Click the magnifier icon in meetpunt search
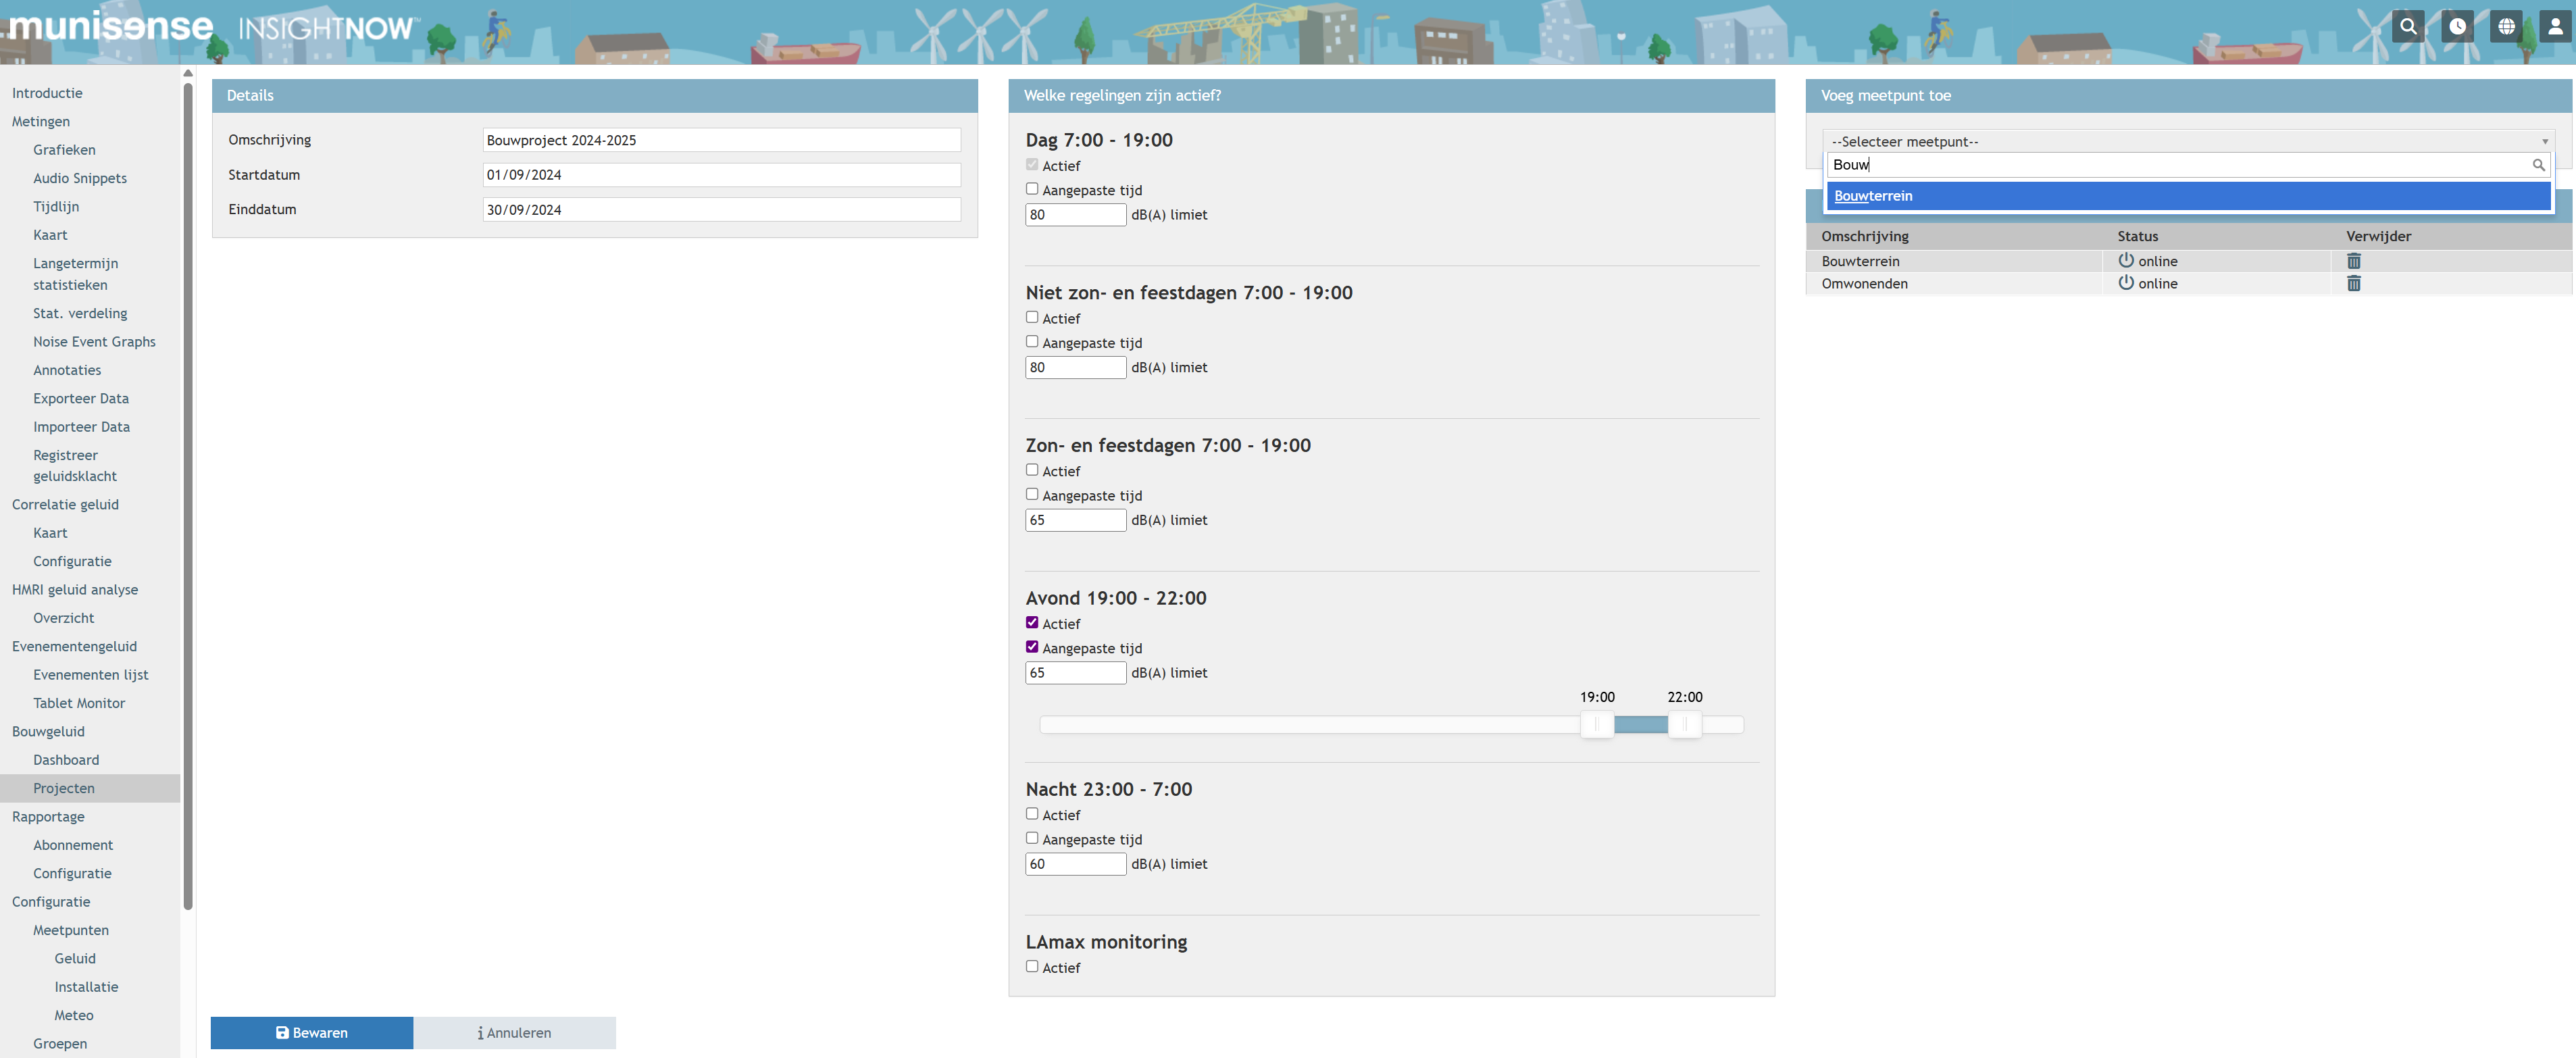This screenshot has width=2576, height=1058. (x=2538, y=165)
